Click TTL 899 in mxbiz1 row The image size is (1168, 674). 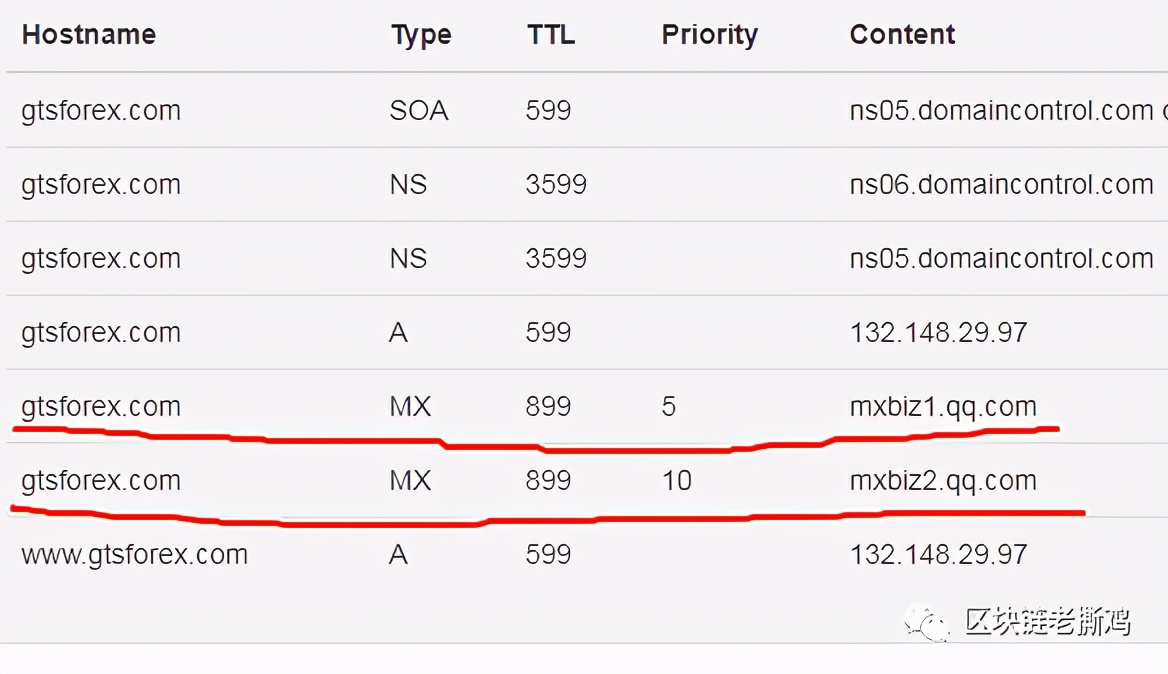click(548, 407)
